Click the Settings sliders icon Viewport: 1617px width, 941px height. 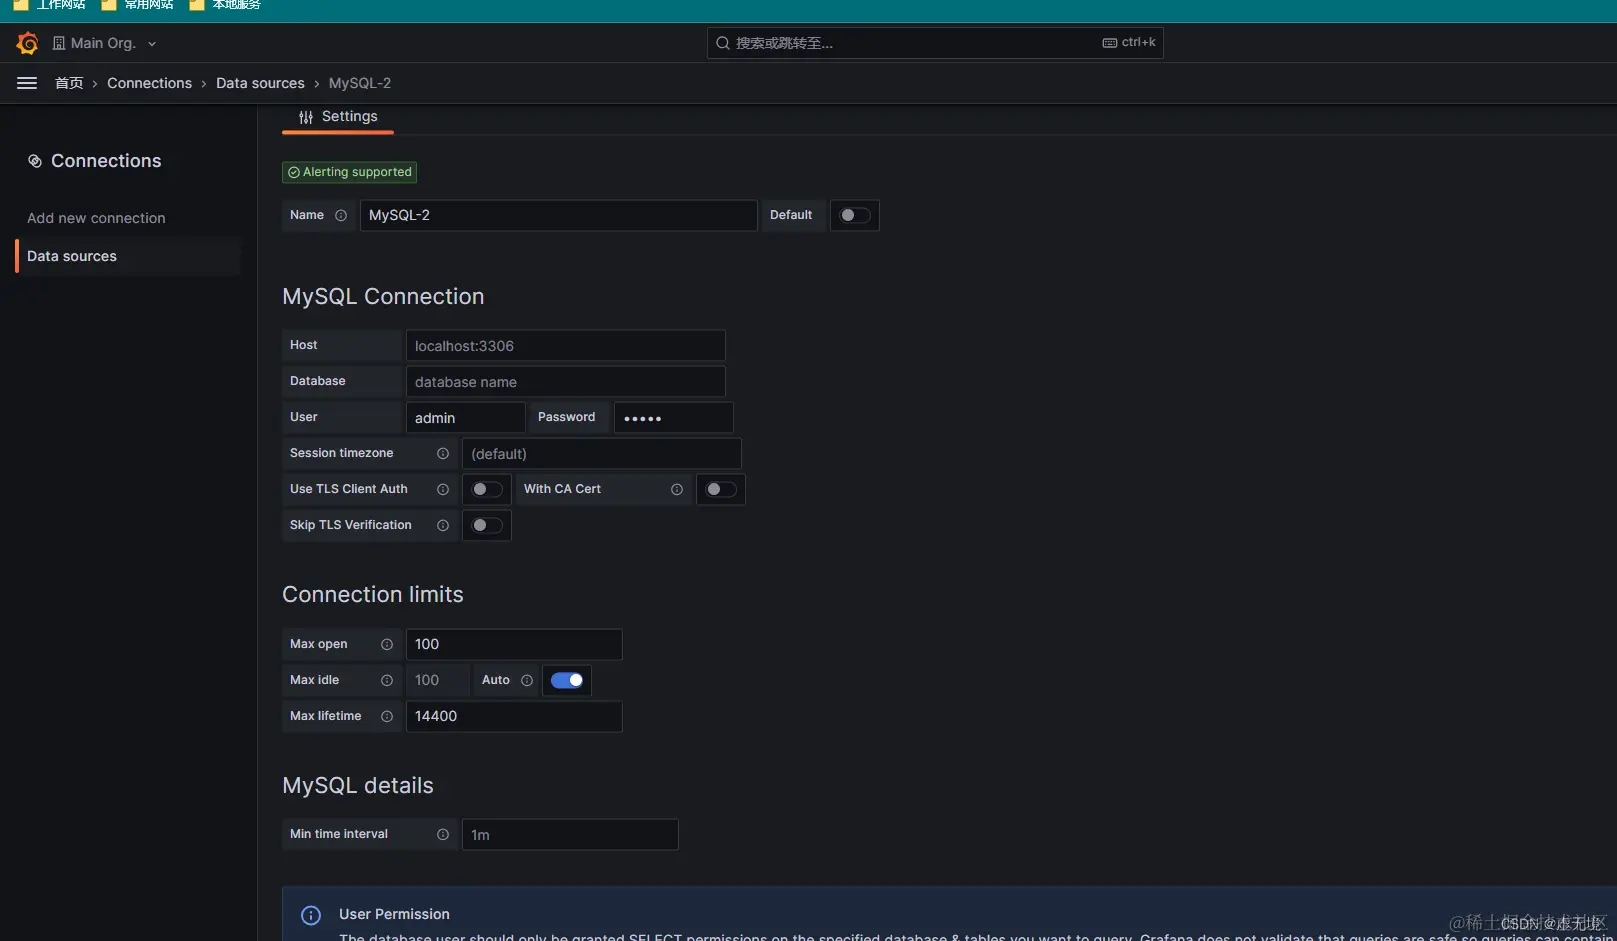coord(306,117)
